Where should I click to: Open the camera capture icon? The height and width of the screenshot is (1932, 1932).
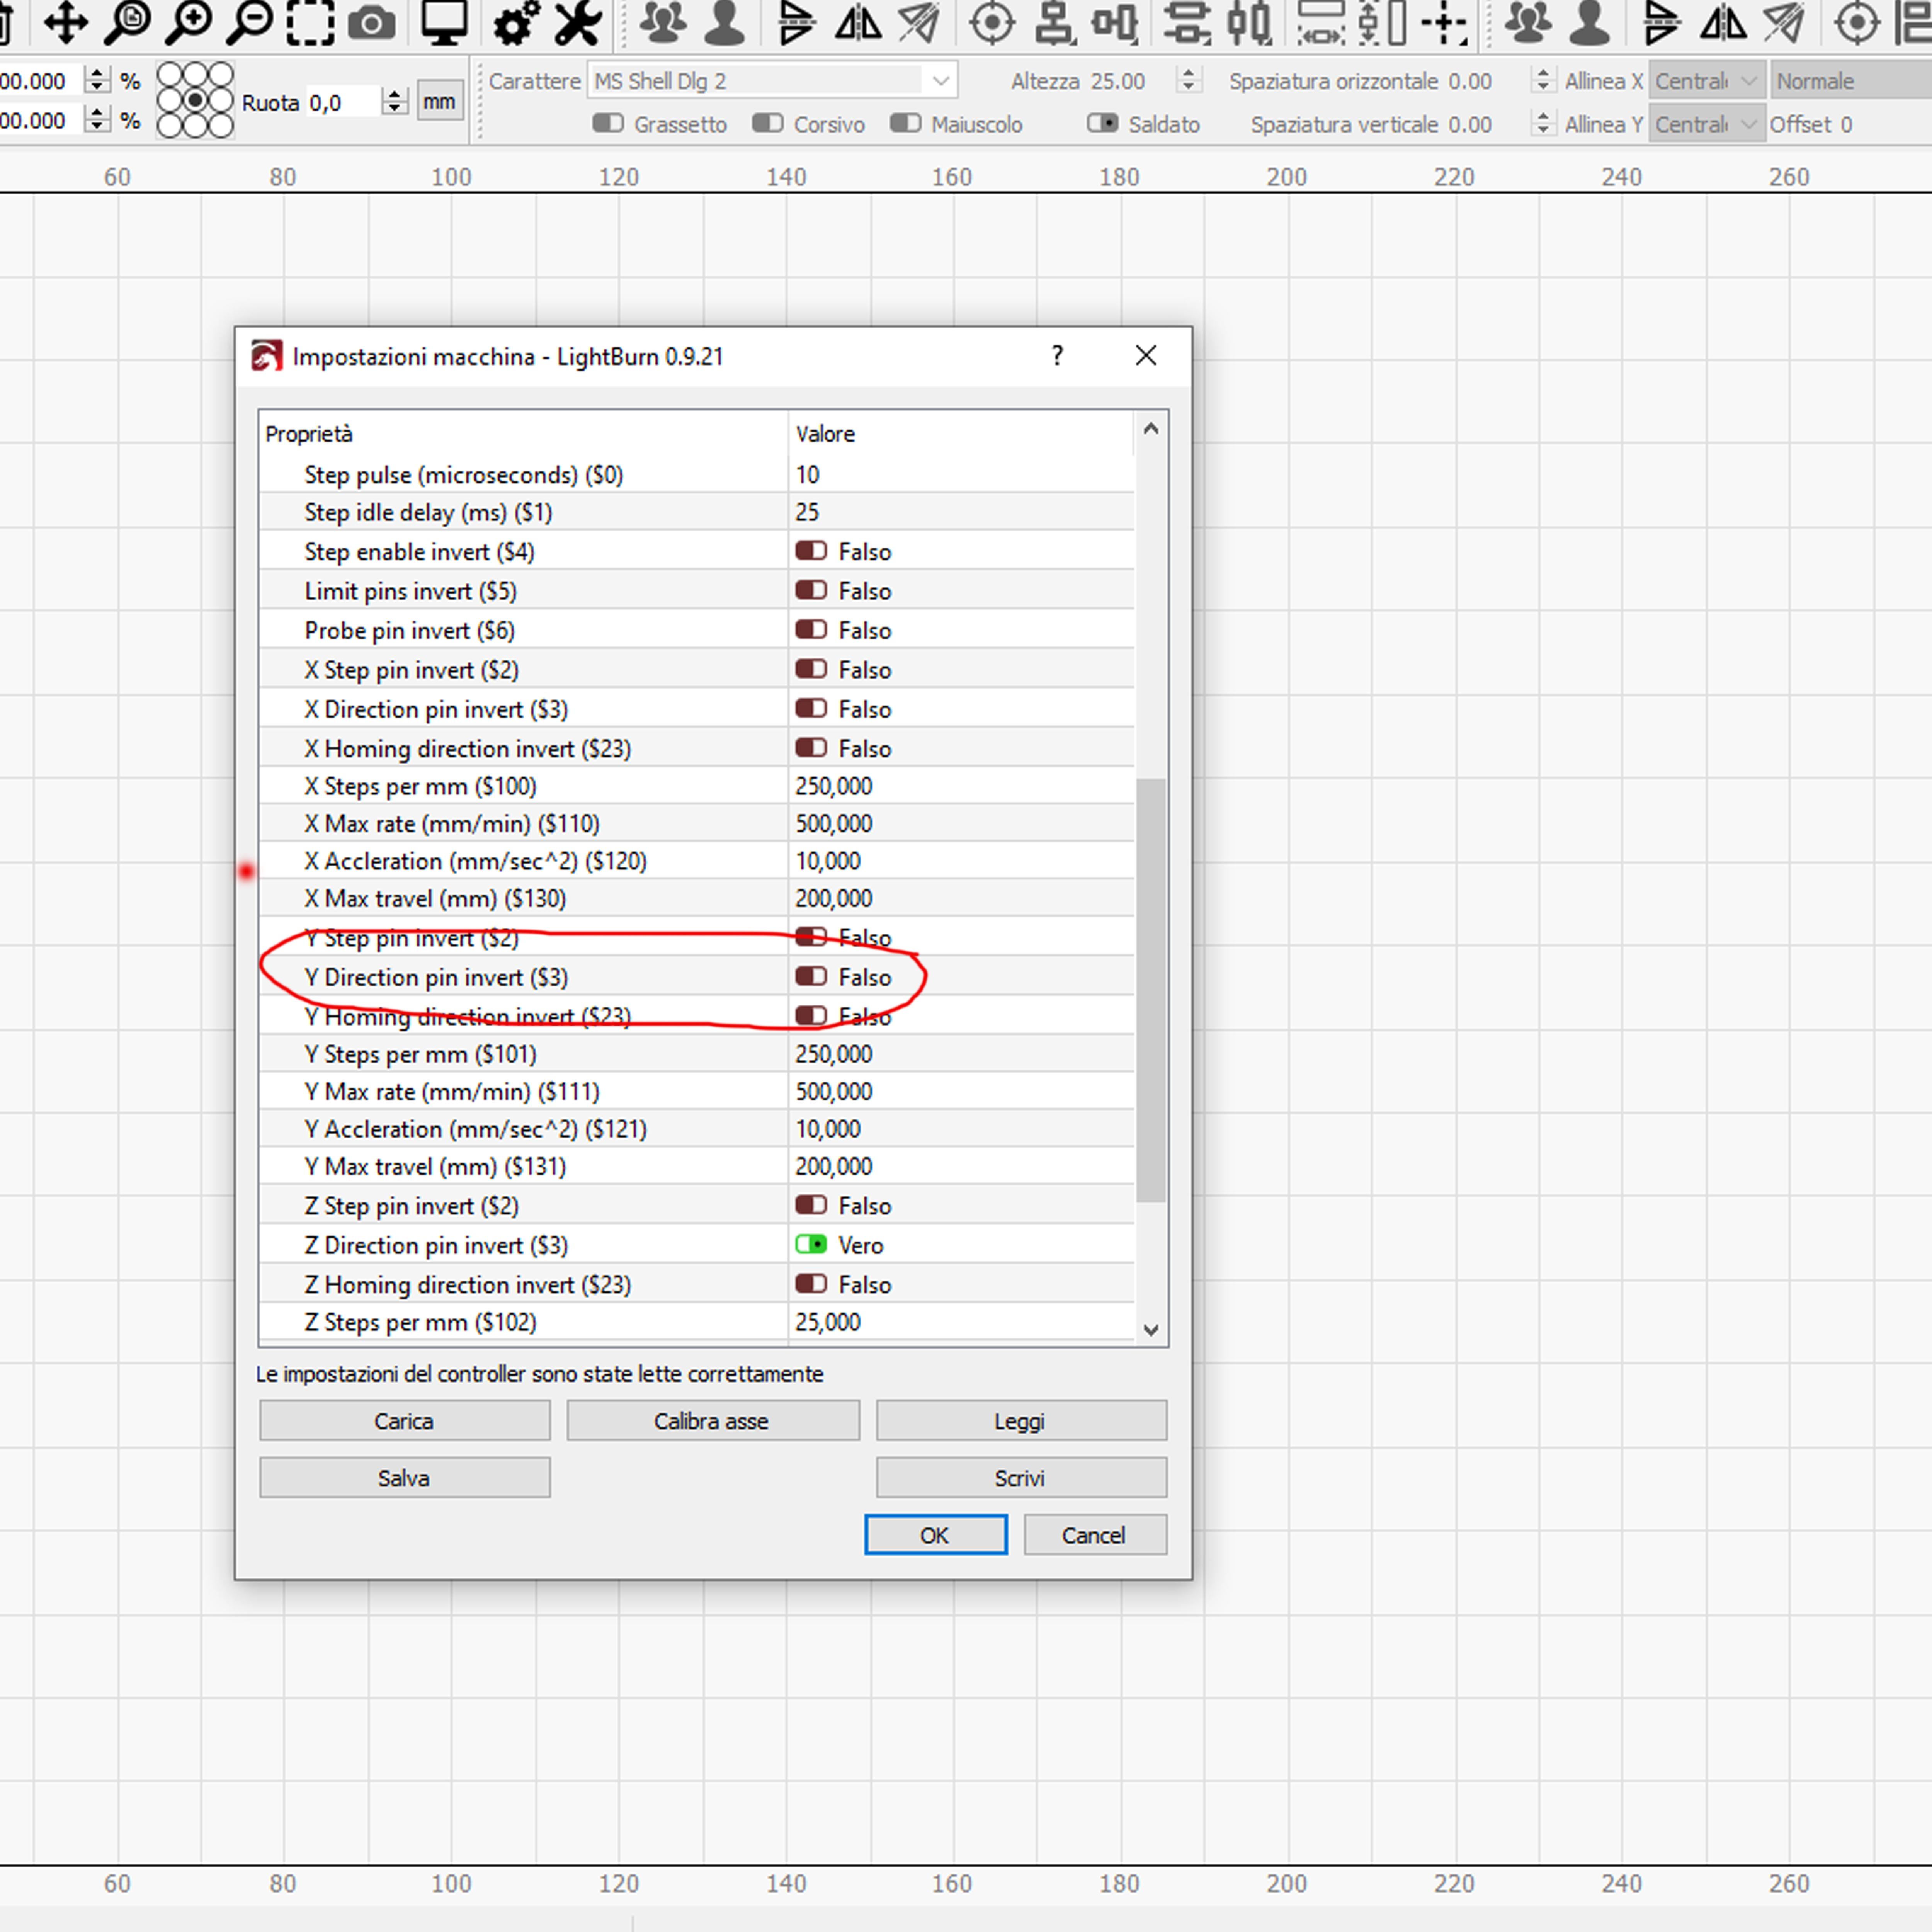tap(372, 22)
